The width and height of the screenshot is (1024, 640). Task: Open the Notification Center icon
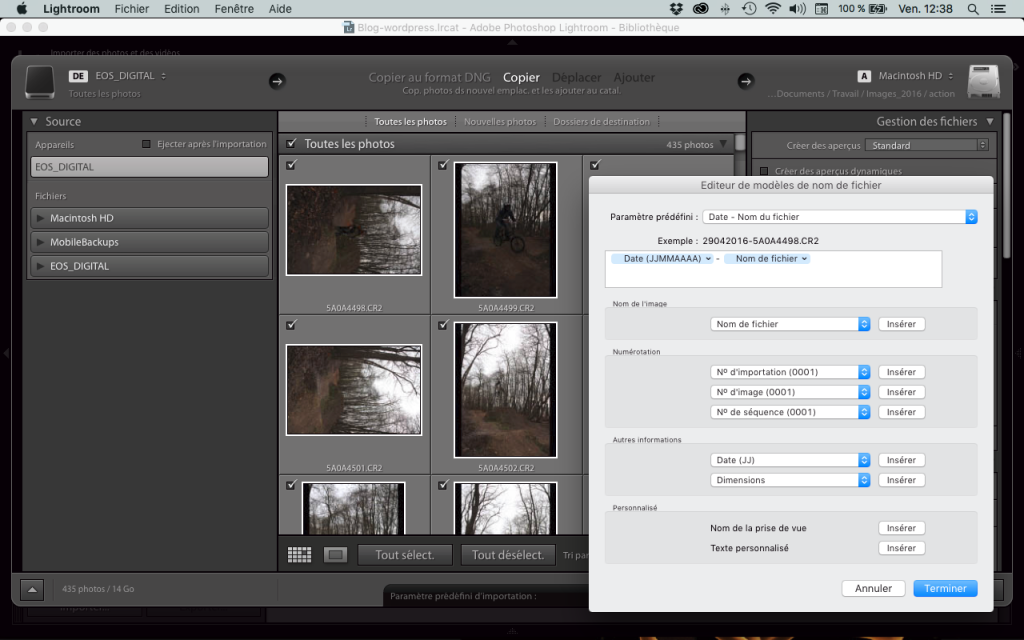point(998,8)
